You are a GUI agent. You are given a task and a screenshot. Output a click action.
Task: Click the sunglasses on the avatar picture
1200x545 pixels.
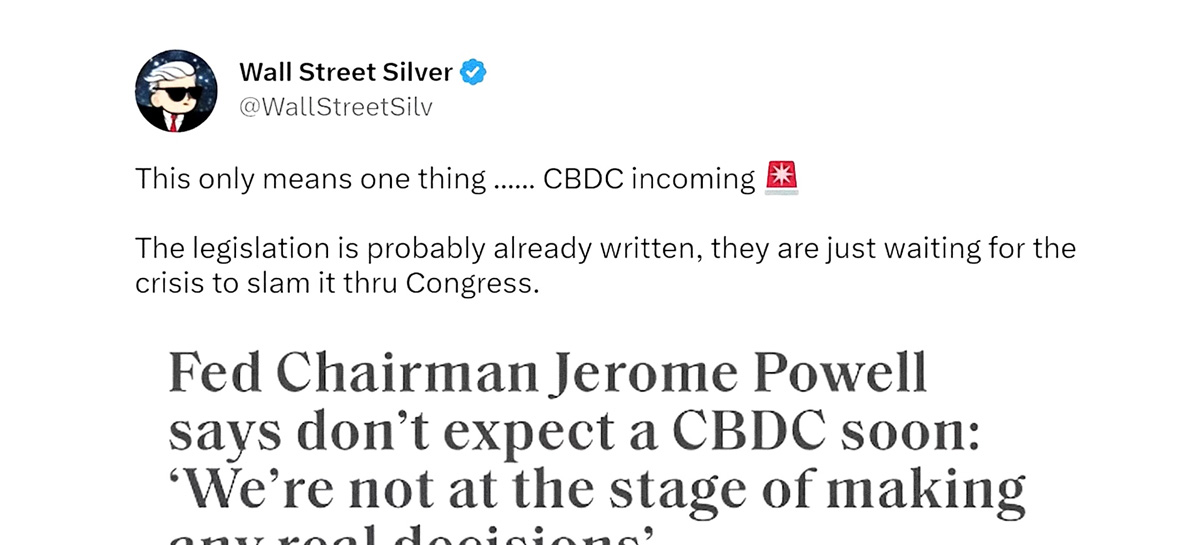click(x=174, y=94)
